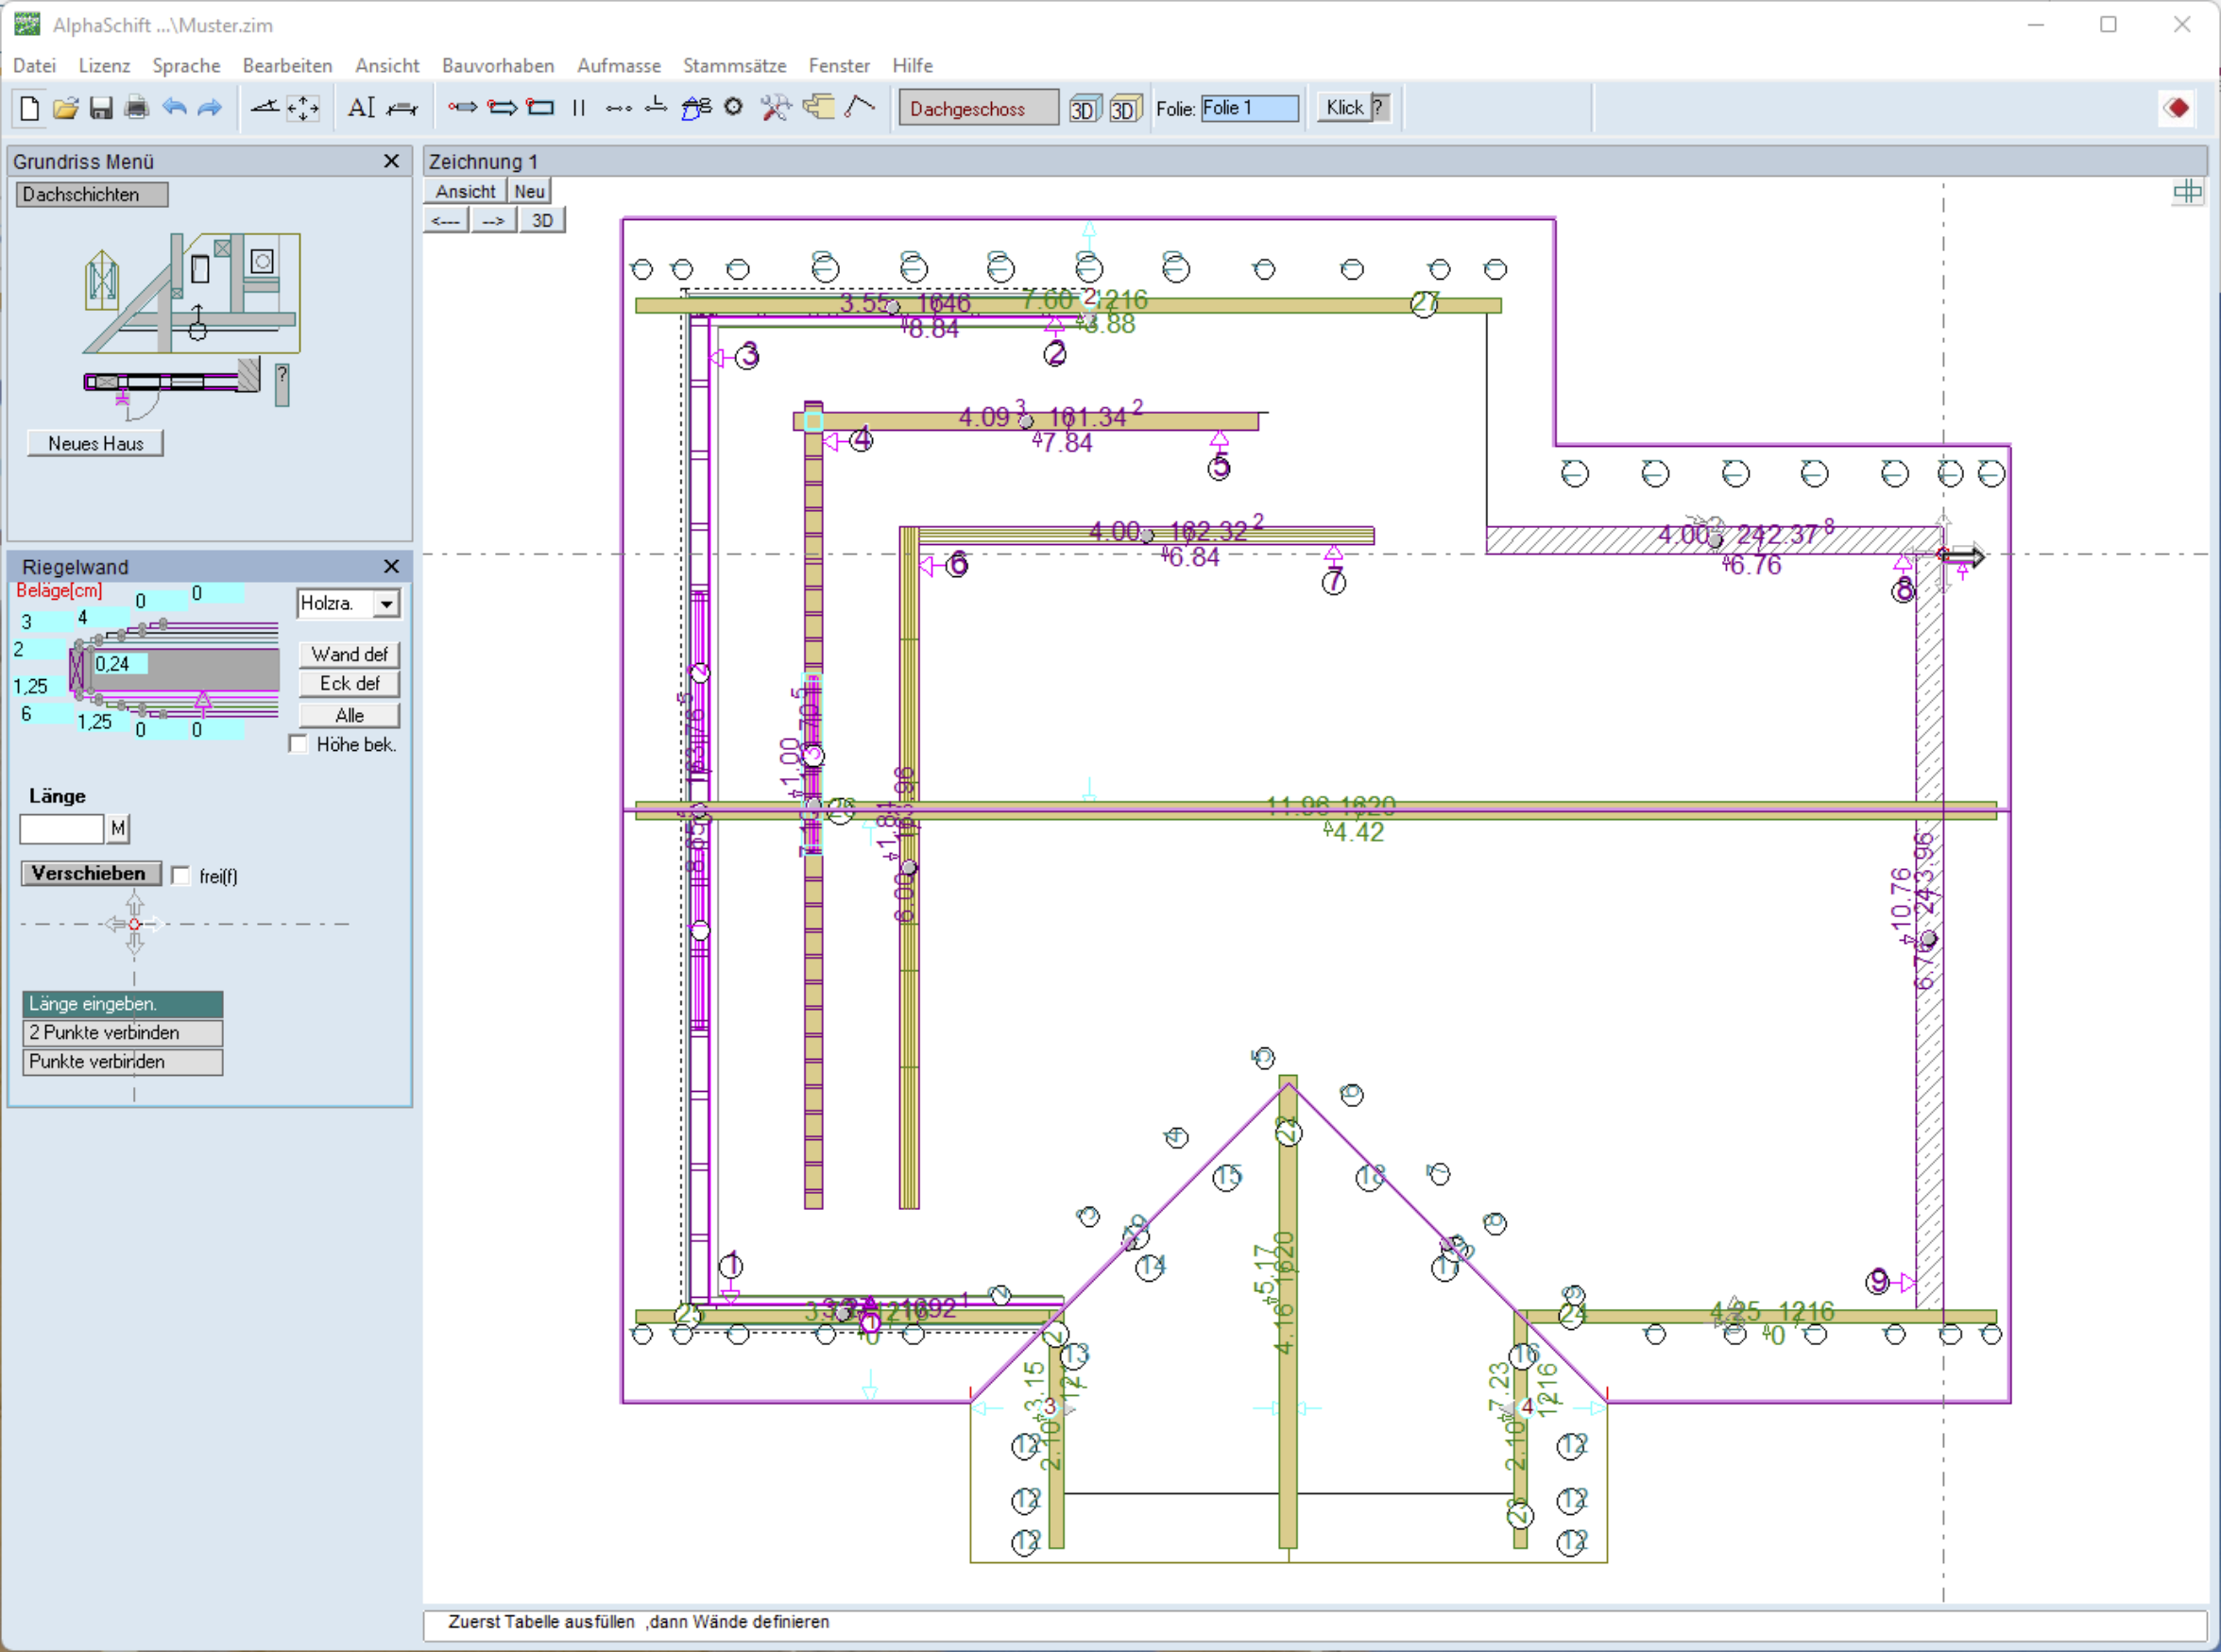Open the Holzra. dropdown
The height and width of the screenshot is (1652, 2221).
[386, 604]
